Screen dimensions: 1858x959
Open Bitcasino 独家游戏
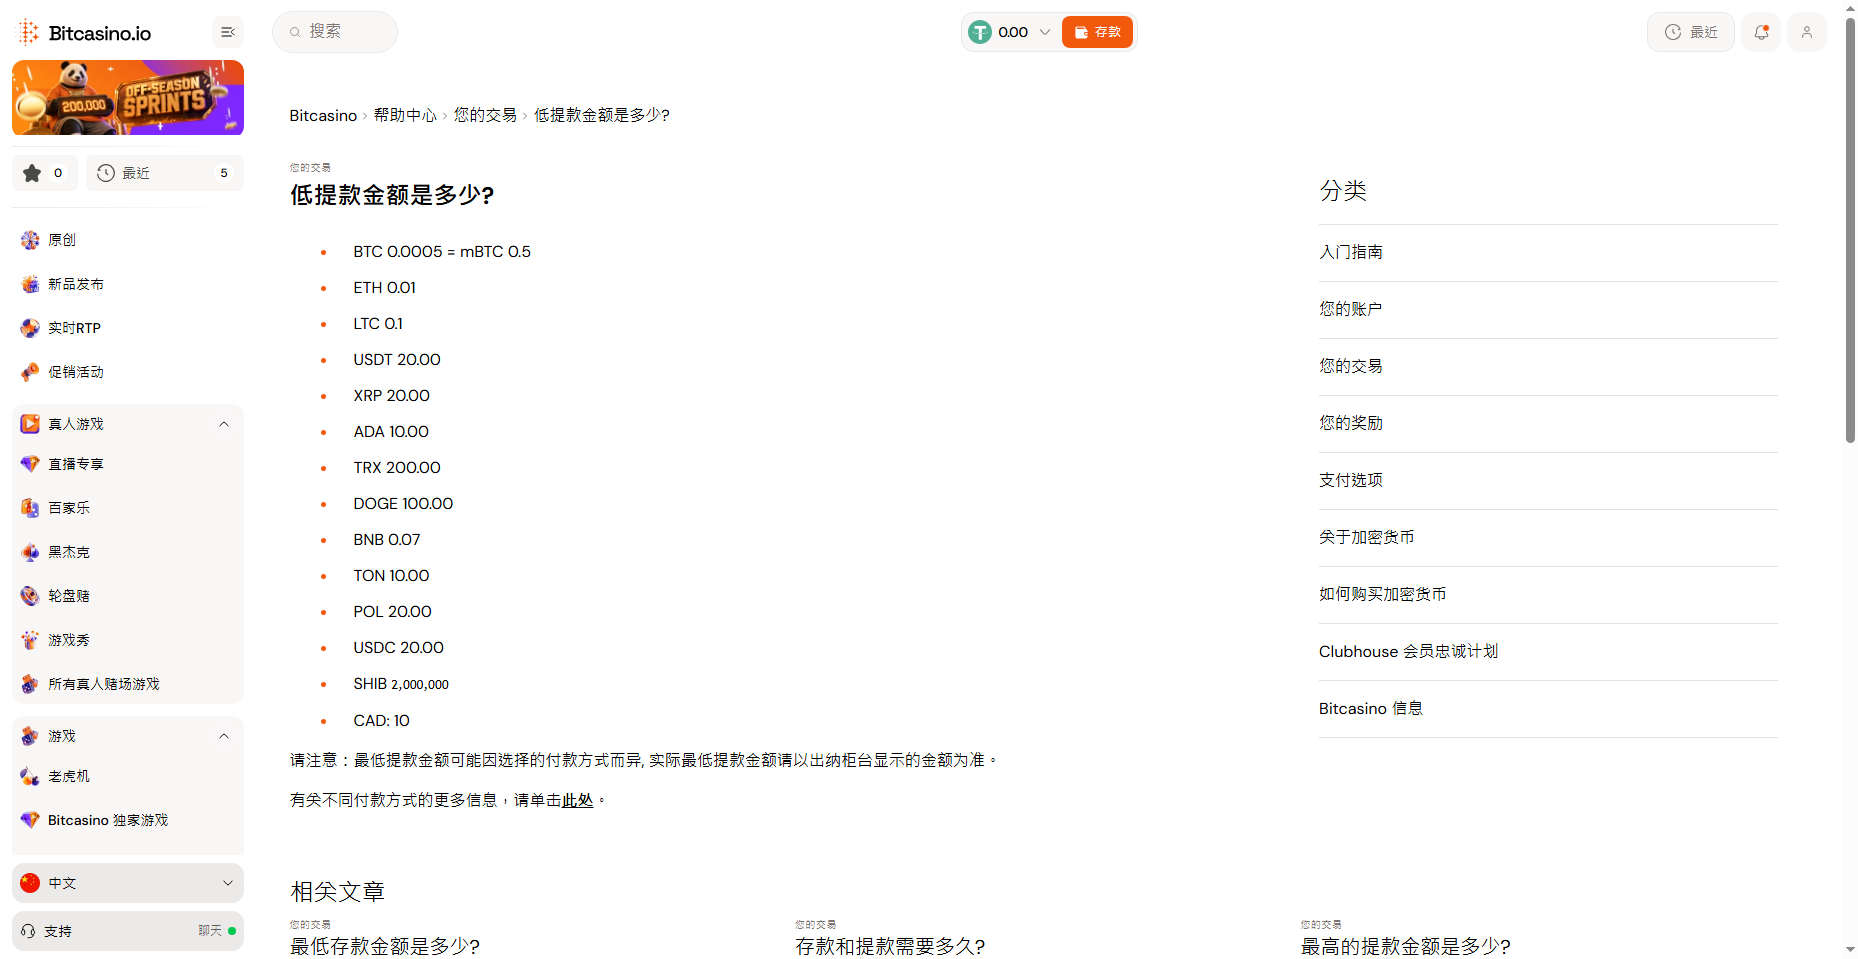coord(108,820)
